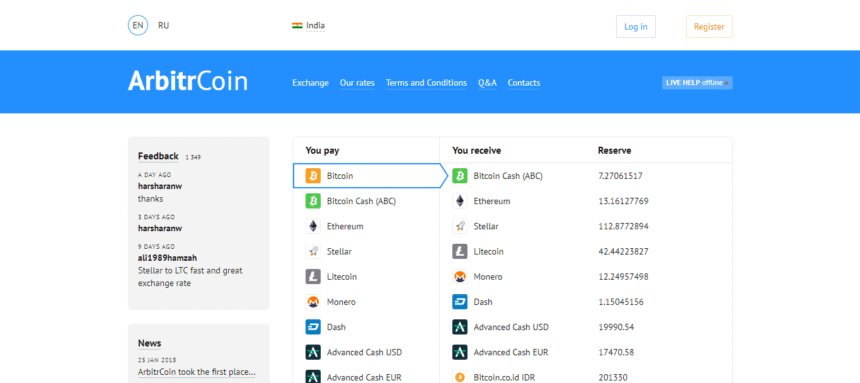Select Monero text under You pay

341,302
